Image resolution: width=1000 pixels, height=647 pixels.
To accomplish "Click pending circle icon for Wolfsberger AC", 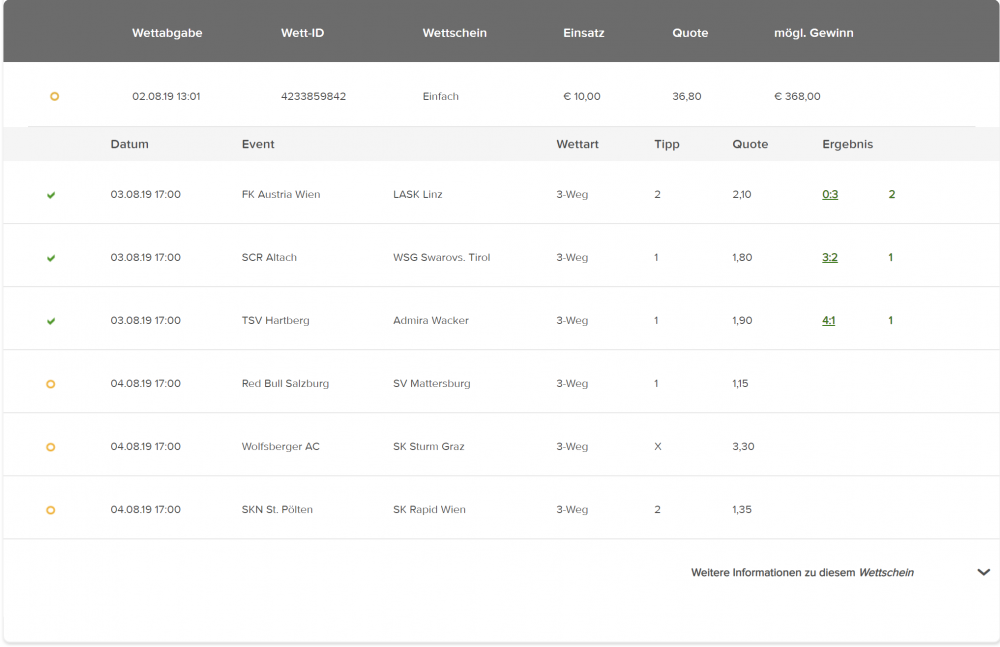I will pyautogui.click(x=51, y=447).
